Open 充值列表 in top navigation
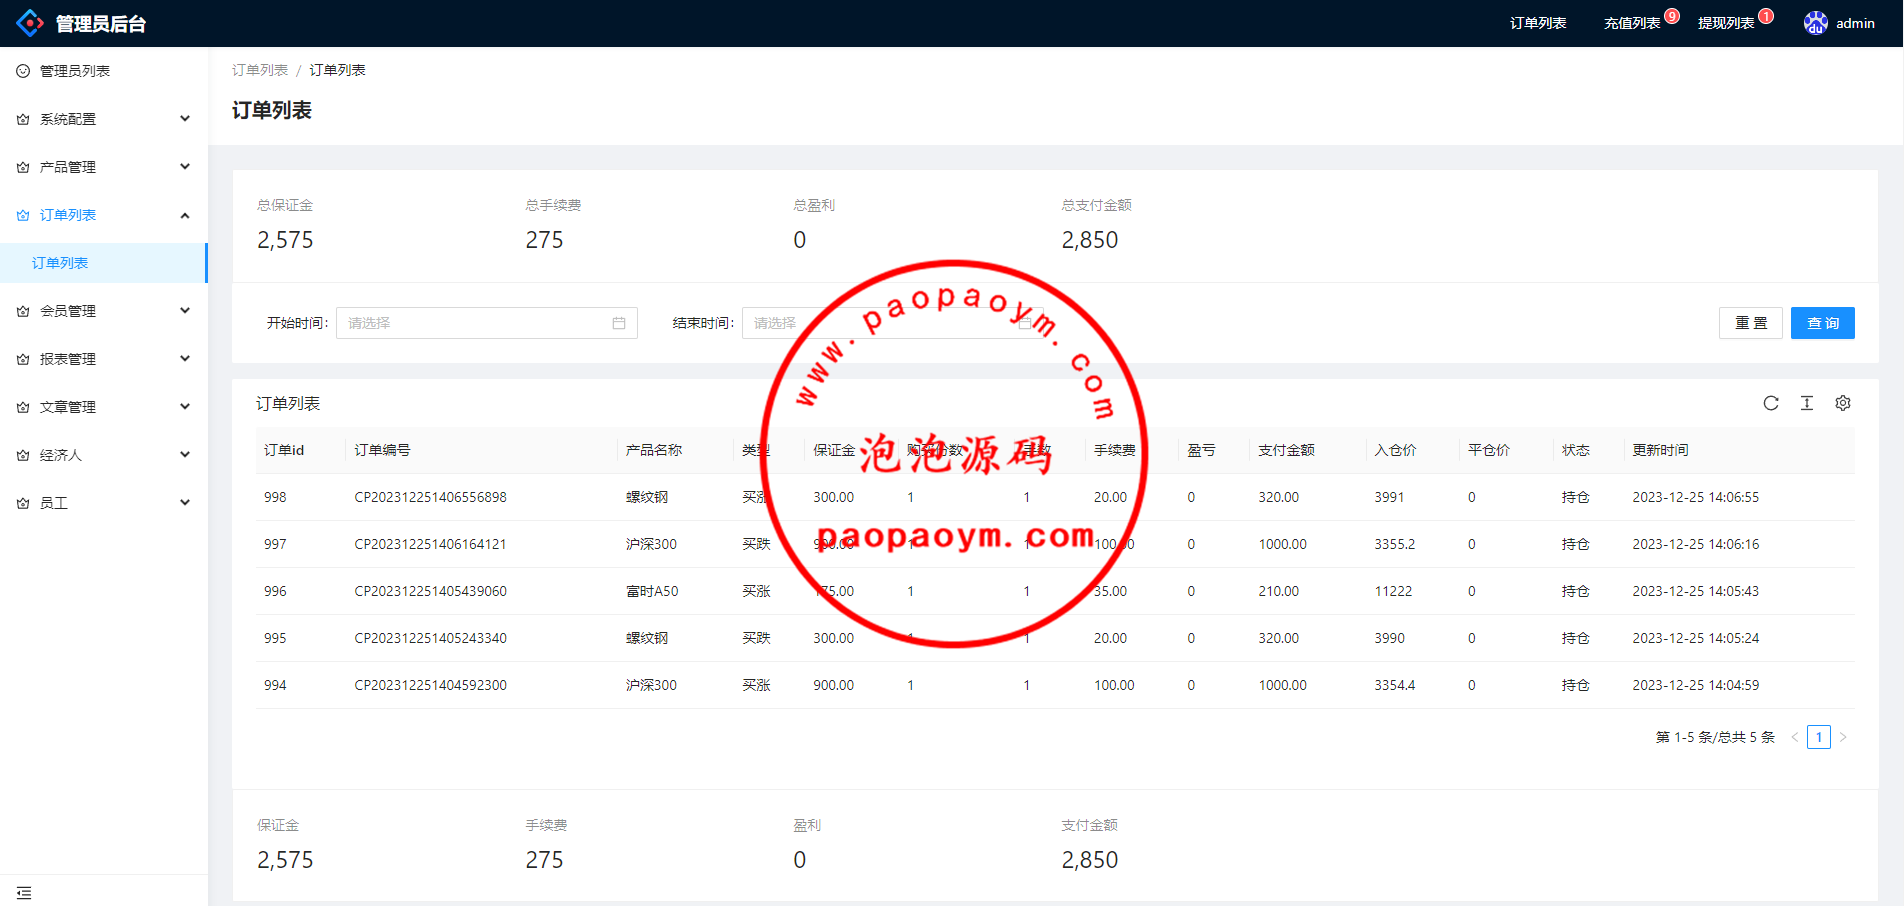Image resolution: width=1904 pixels, height=906 pixels. pyautogui.click(x=1632, y=23)
